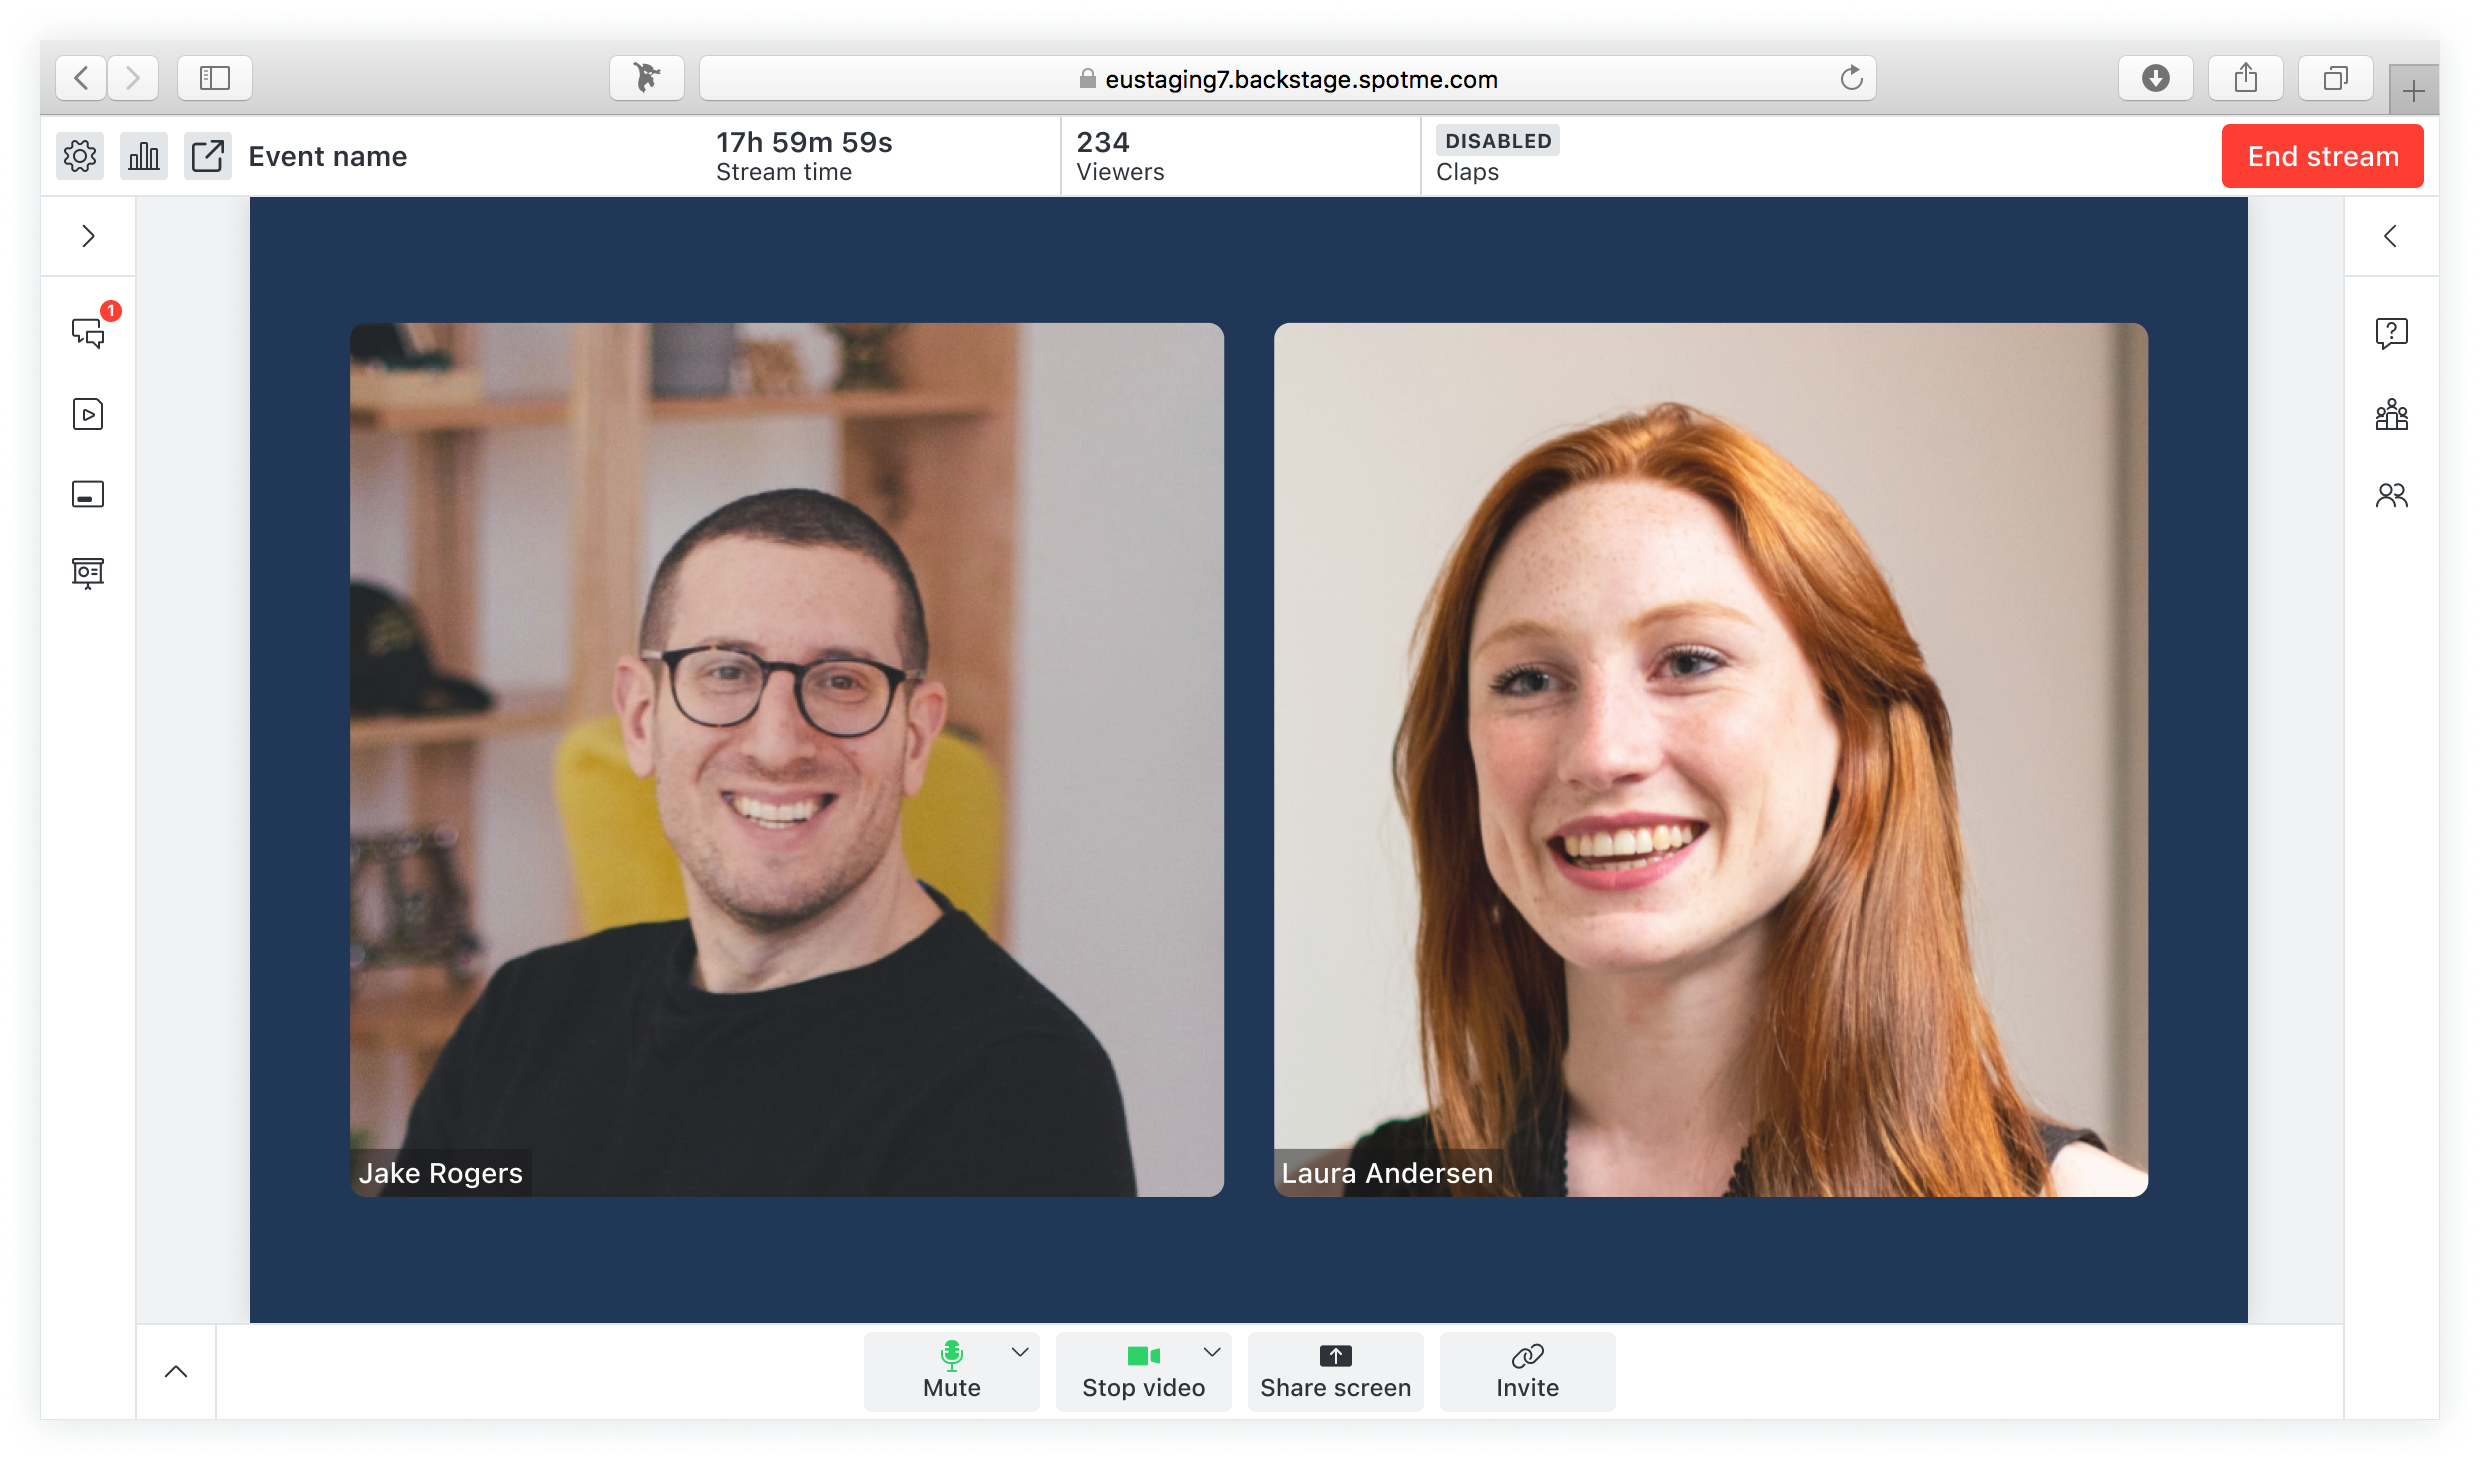Screen dimensions: 2480x1461
Task: Toggle the Safari sidebar
Action: (x=215, y=78)
